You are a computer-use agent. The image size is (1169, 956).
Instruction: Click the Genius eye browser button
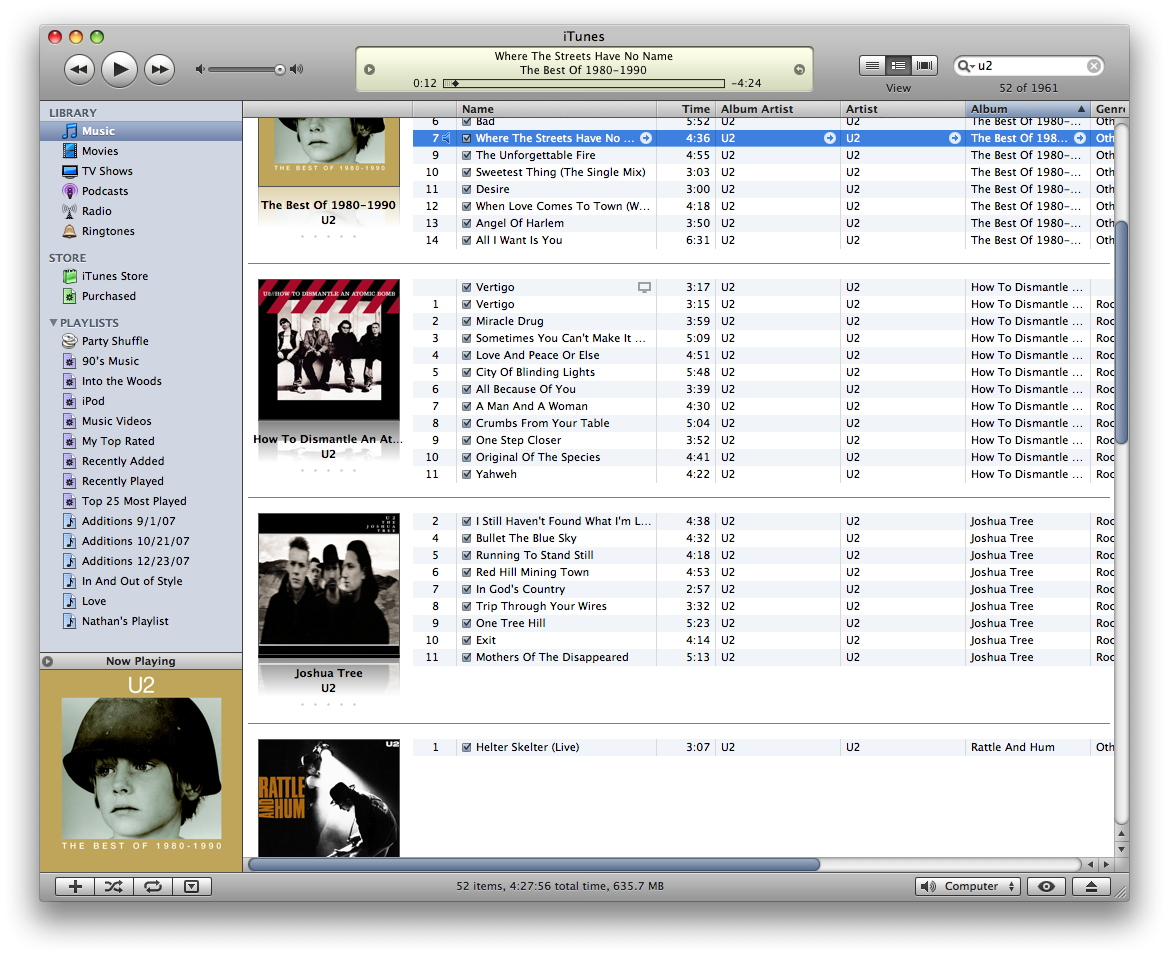pos(1046,886)
